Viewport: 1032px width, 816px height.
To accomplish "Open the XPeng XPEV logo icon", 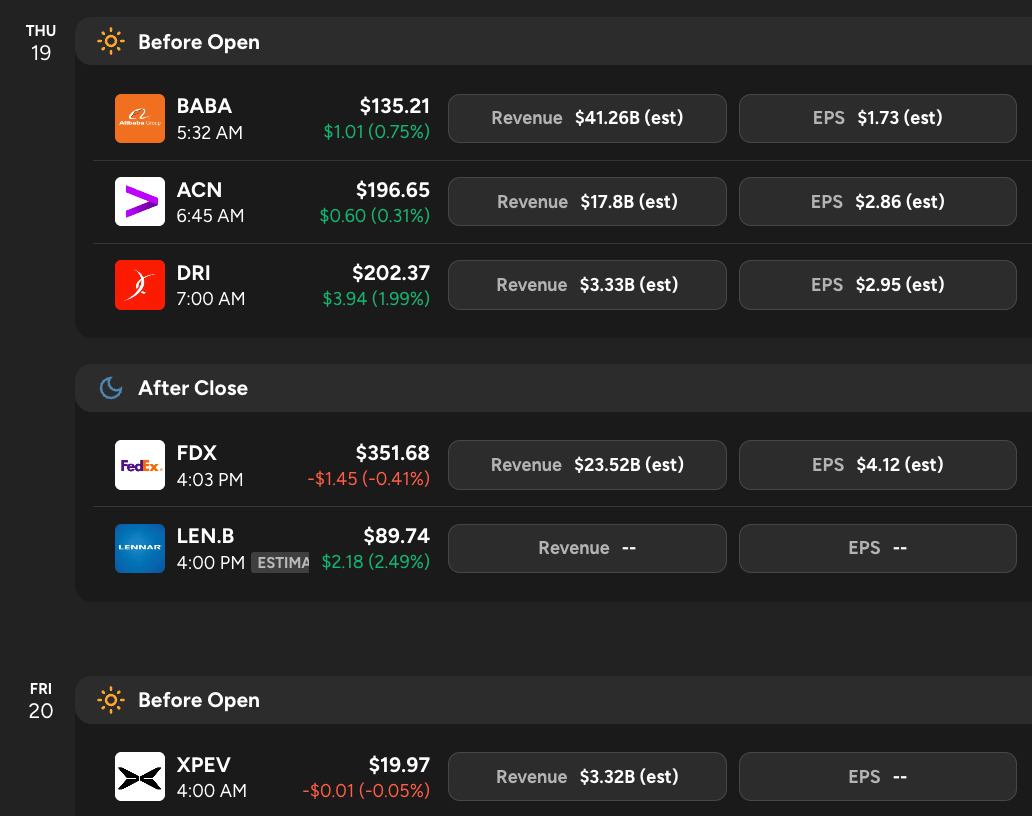I will coord(140,777).
